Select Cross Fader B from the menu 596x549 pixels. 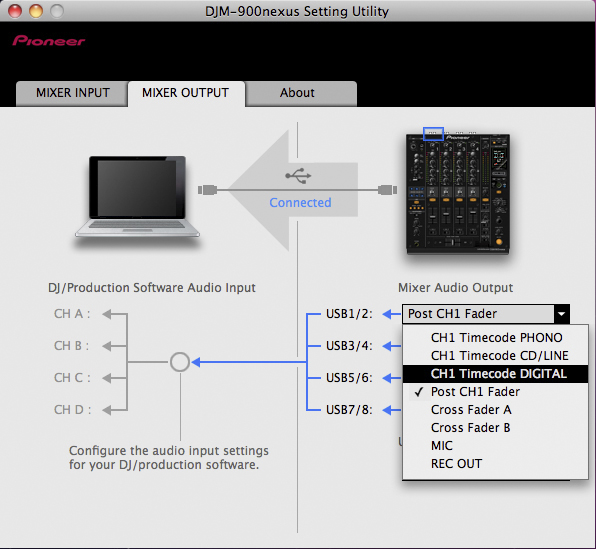coord(495,428)
